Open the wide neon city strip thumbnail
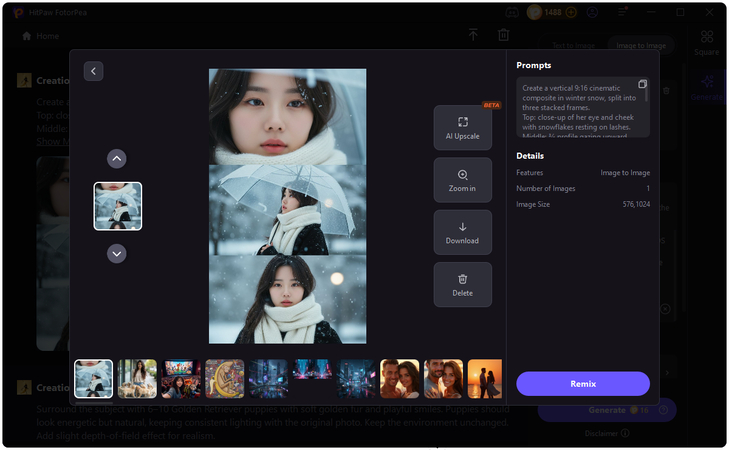Viewport: 729px width, 450px height. 312,369
